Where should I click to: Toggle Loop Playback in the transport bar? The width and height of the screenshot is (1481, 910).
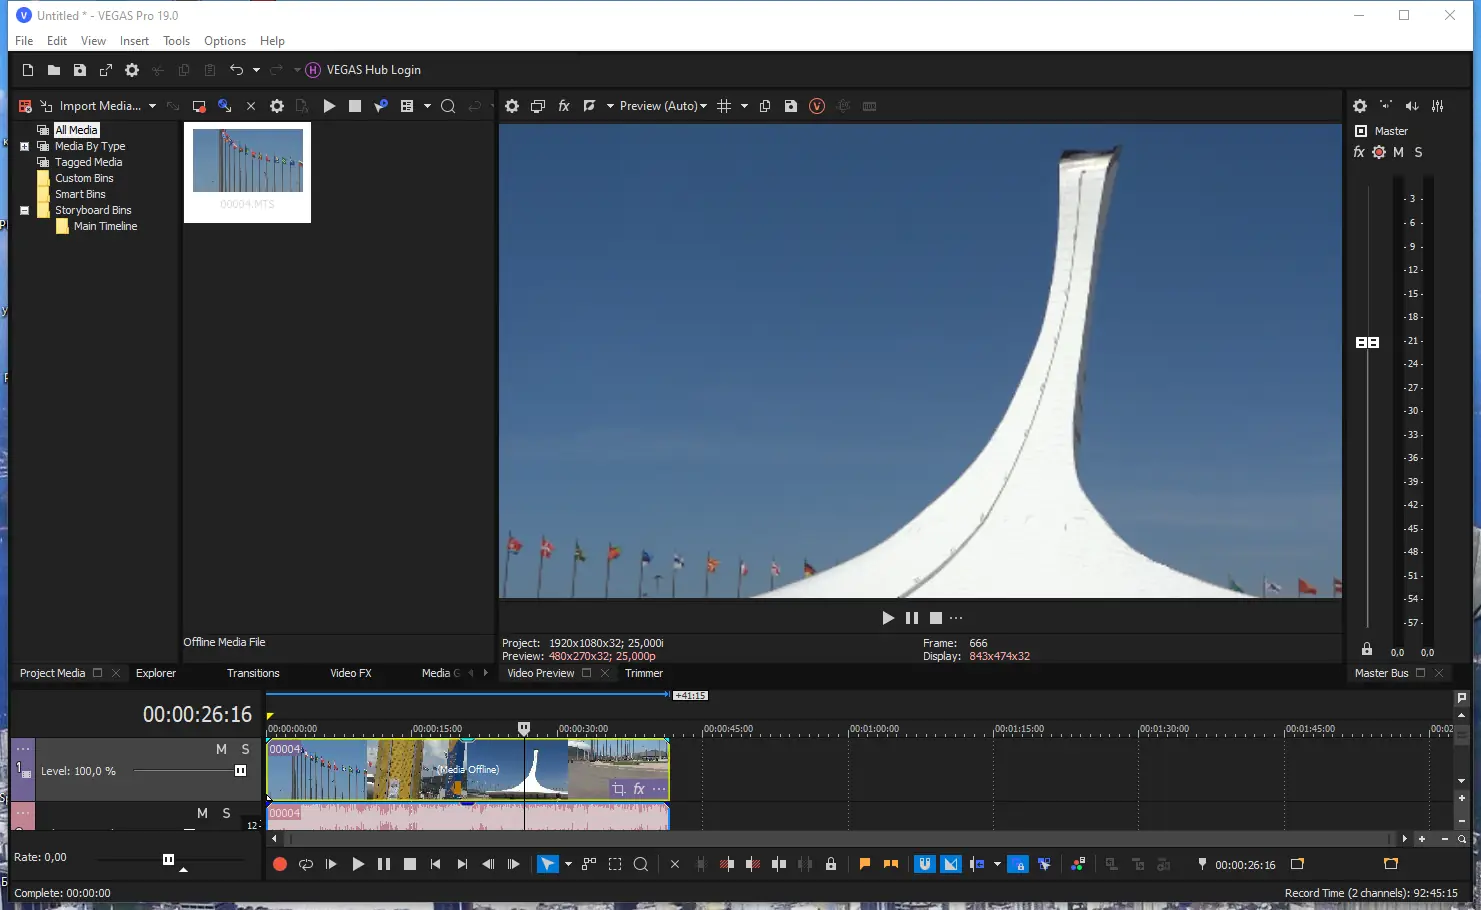tap(306, 864)
